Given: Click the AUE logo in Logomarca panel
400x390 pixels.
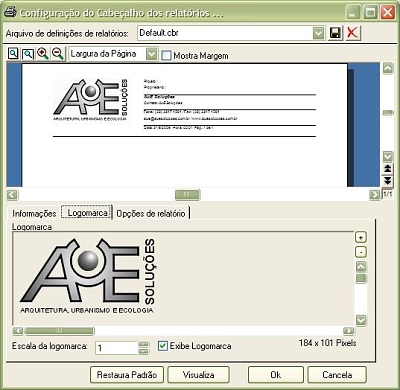Looking at the screenshot, I should pyautogui.click(x=88, y=276).
